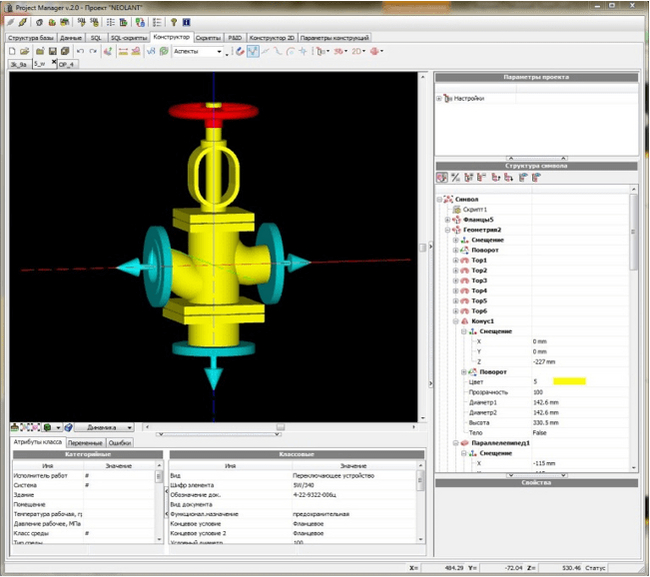Expand the Фланцы5 tree node
Screen dimensions: 650x577
click(x=447, y=219)
